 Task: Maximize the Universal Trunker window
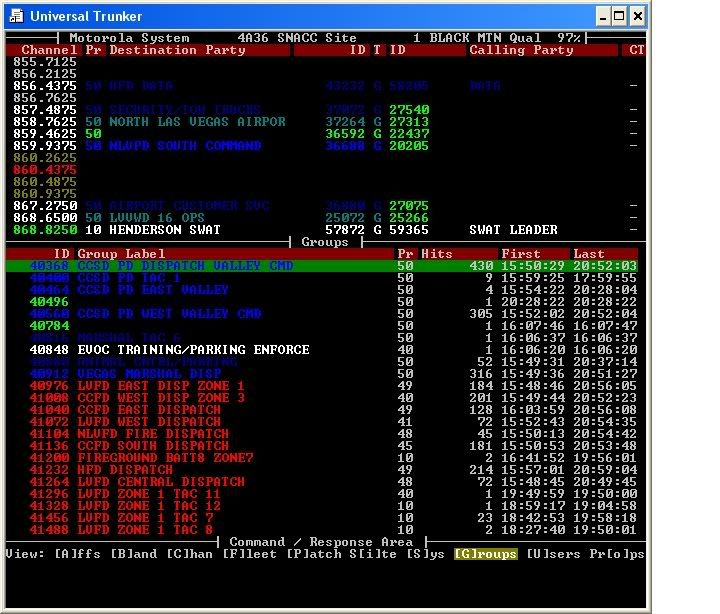[x=619, y=17]
